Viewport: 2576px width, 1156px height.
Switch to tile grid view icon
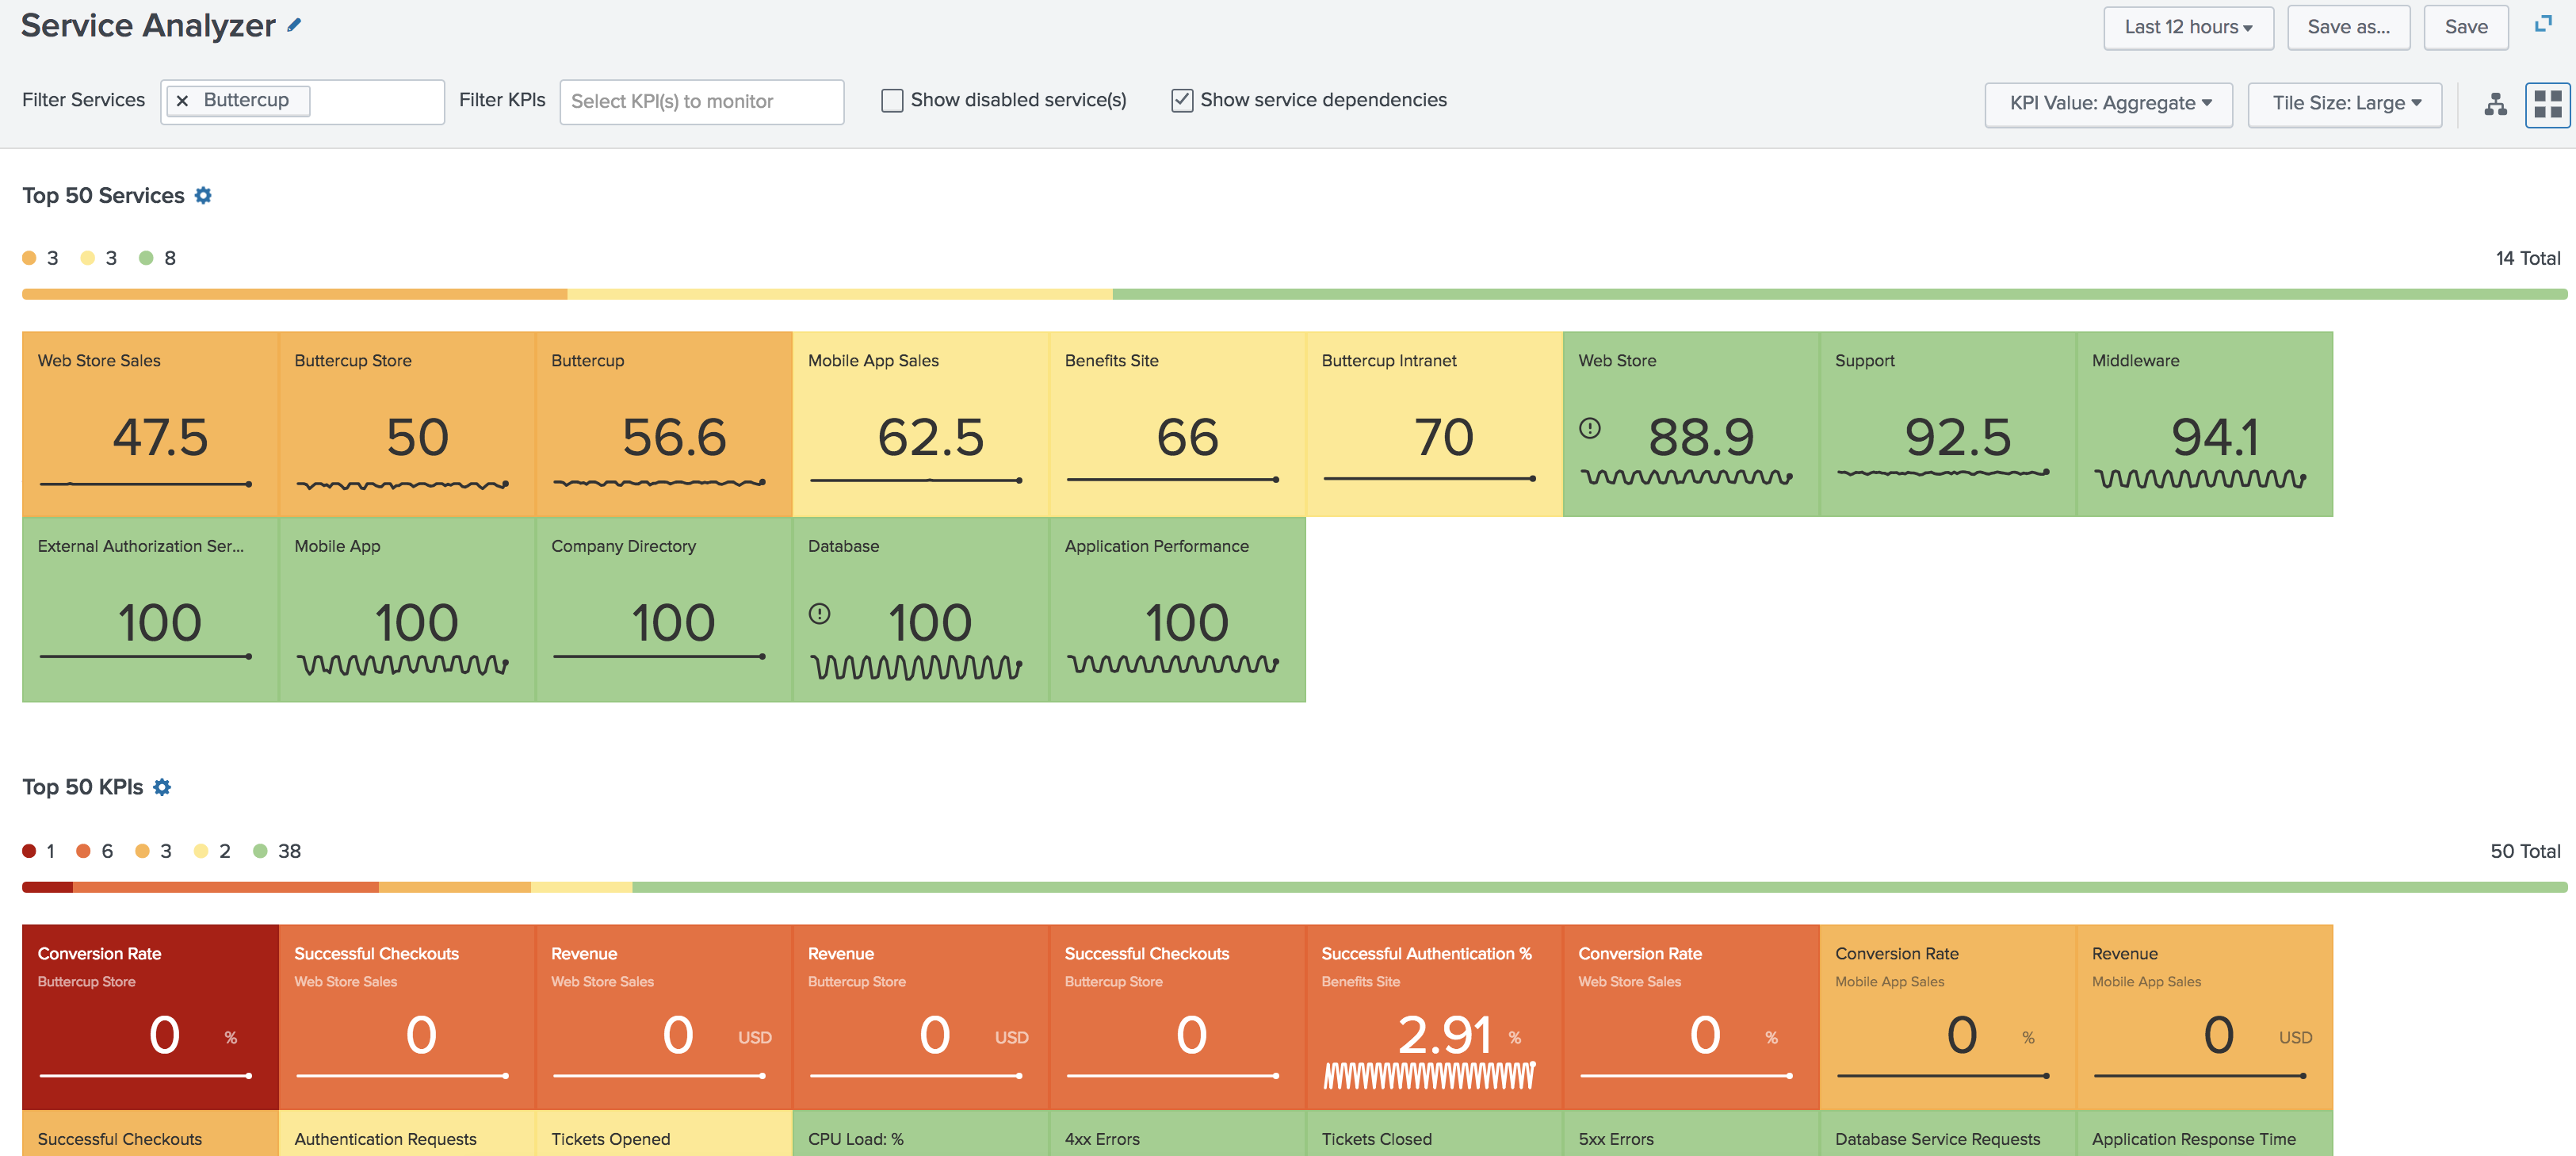pos(2547,104)
